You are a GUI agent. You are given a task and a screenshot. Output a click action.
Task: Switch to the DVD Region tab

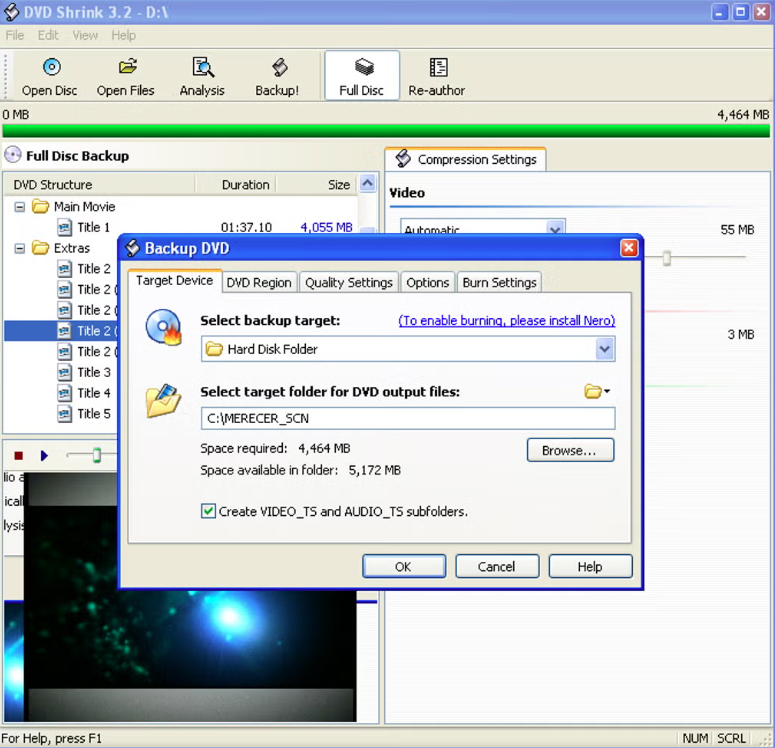pyautogui.click(x=259, y=282)
